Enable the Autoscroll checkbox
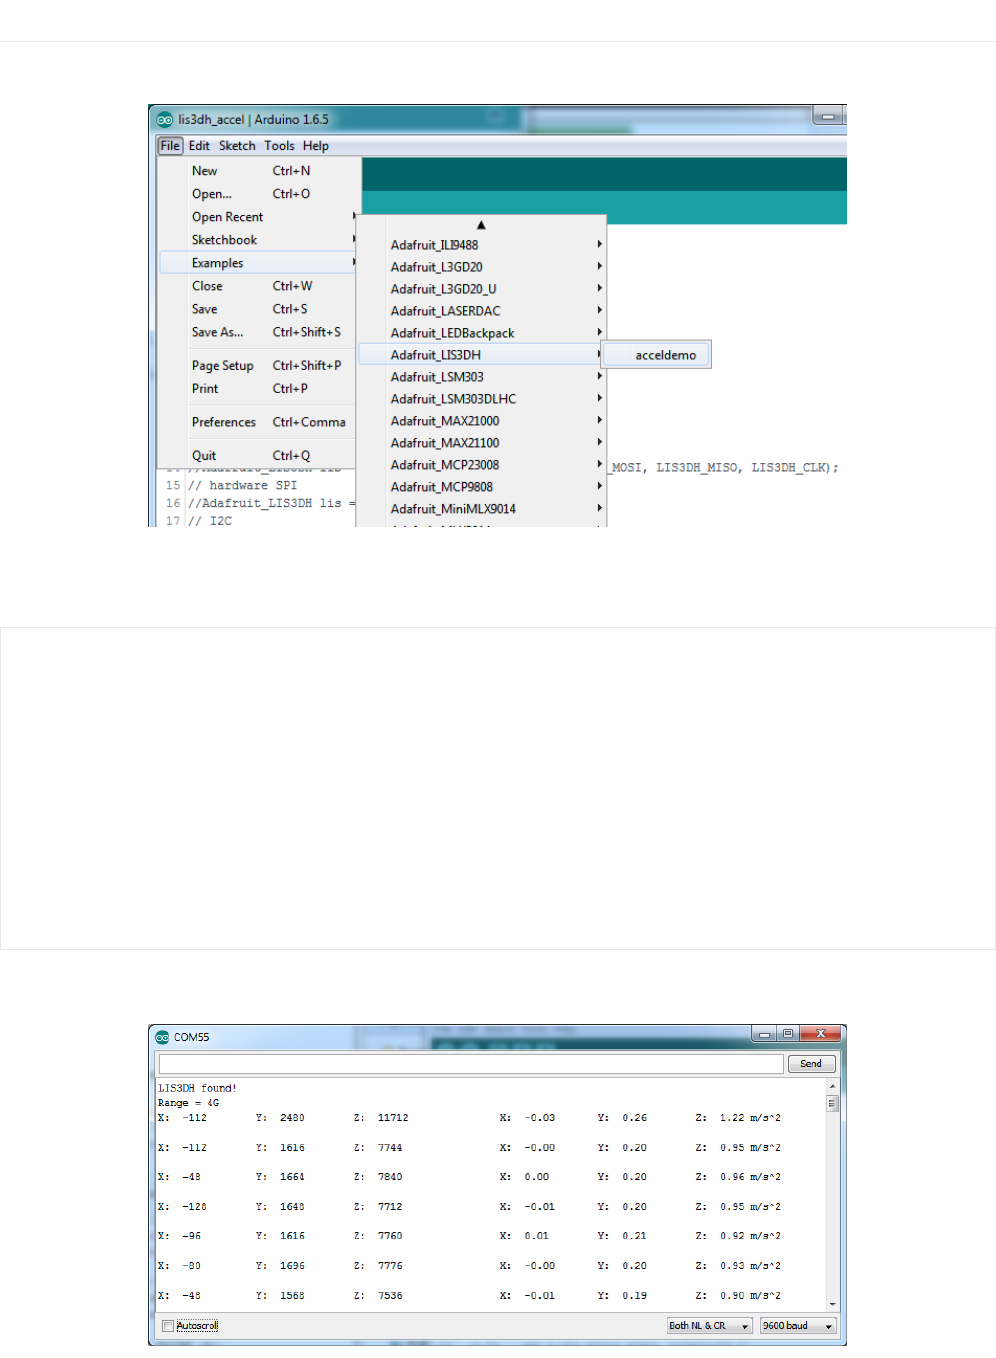996x1358 pixels. click(x=168, y=1326)
